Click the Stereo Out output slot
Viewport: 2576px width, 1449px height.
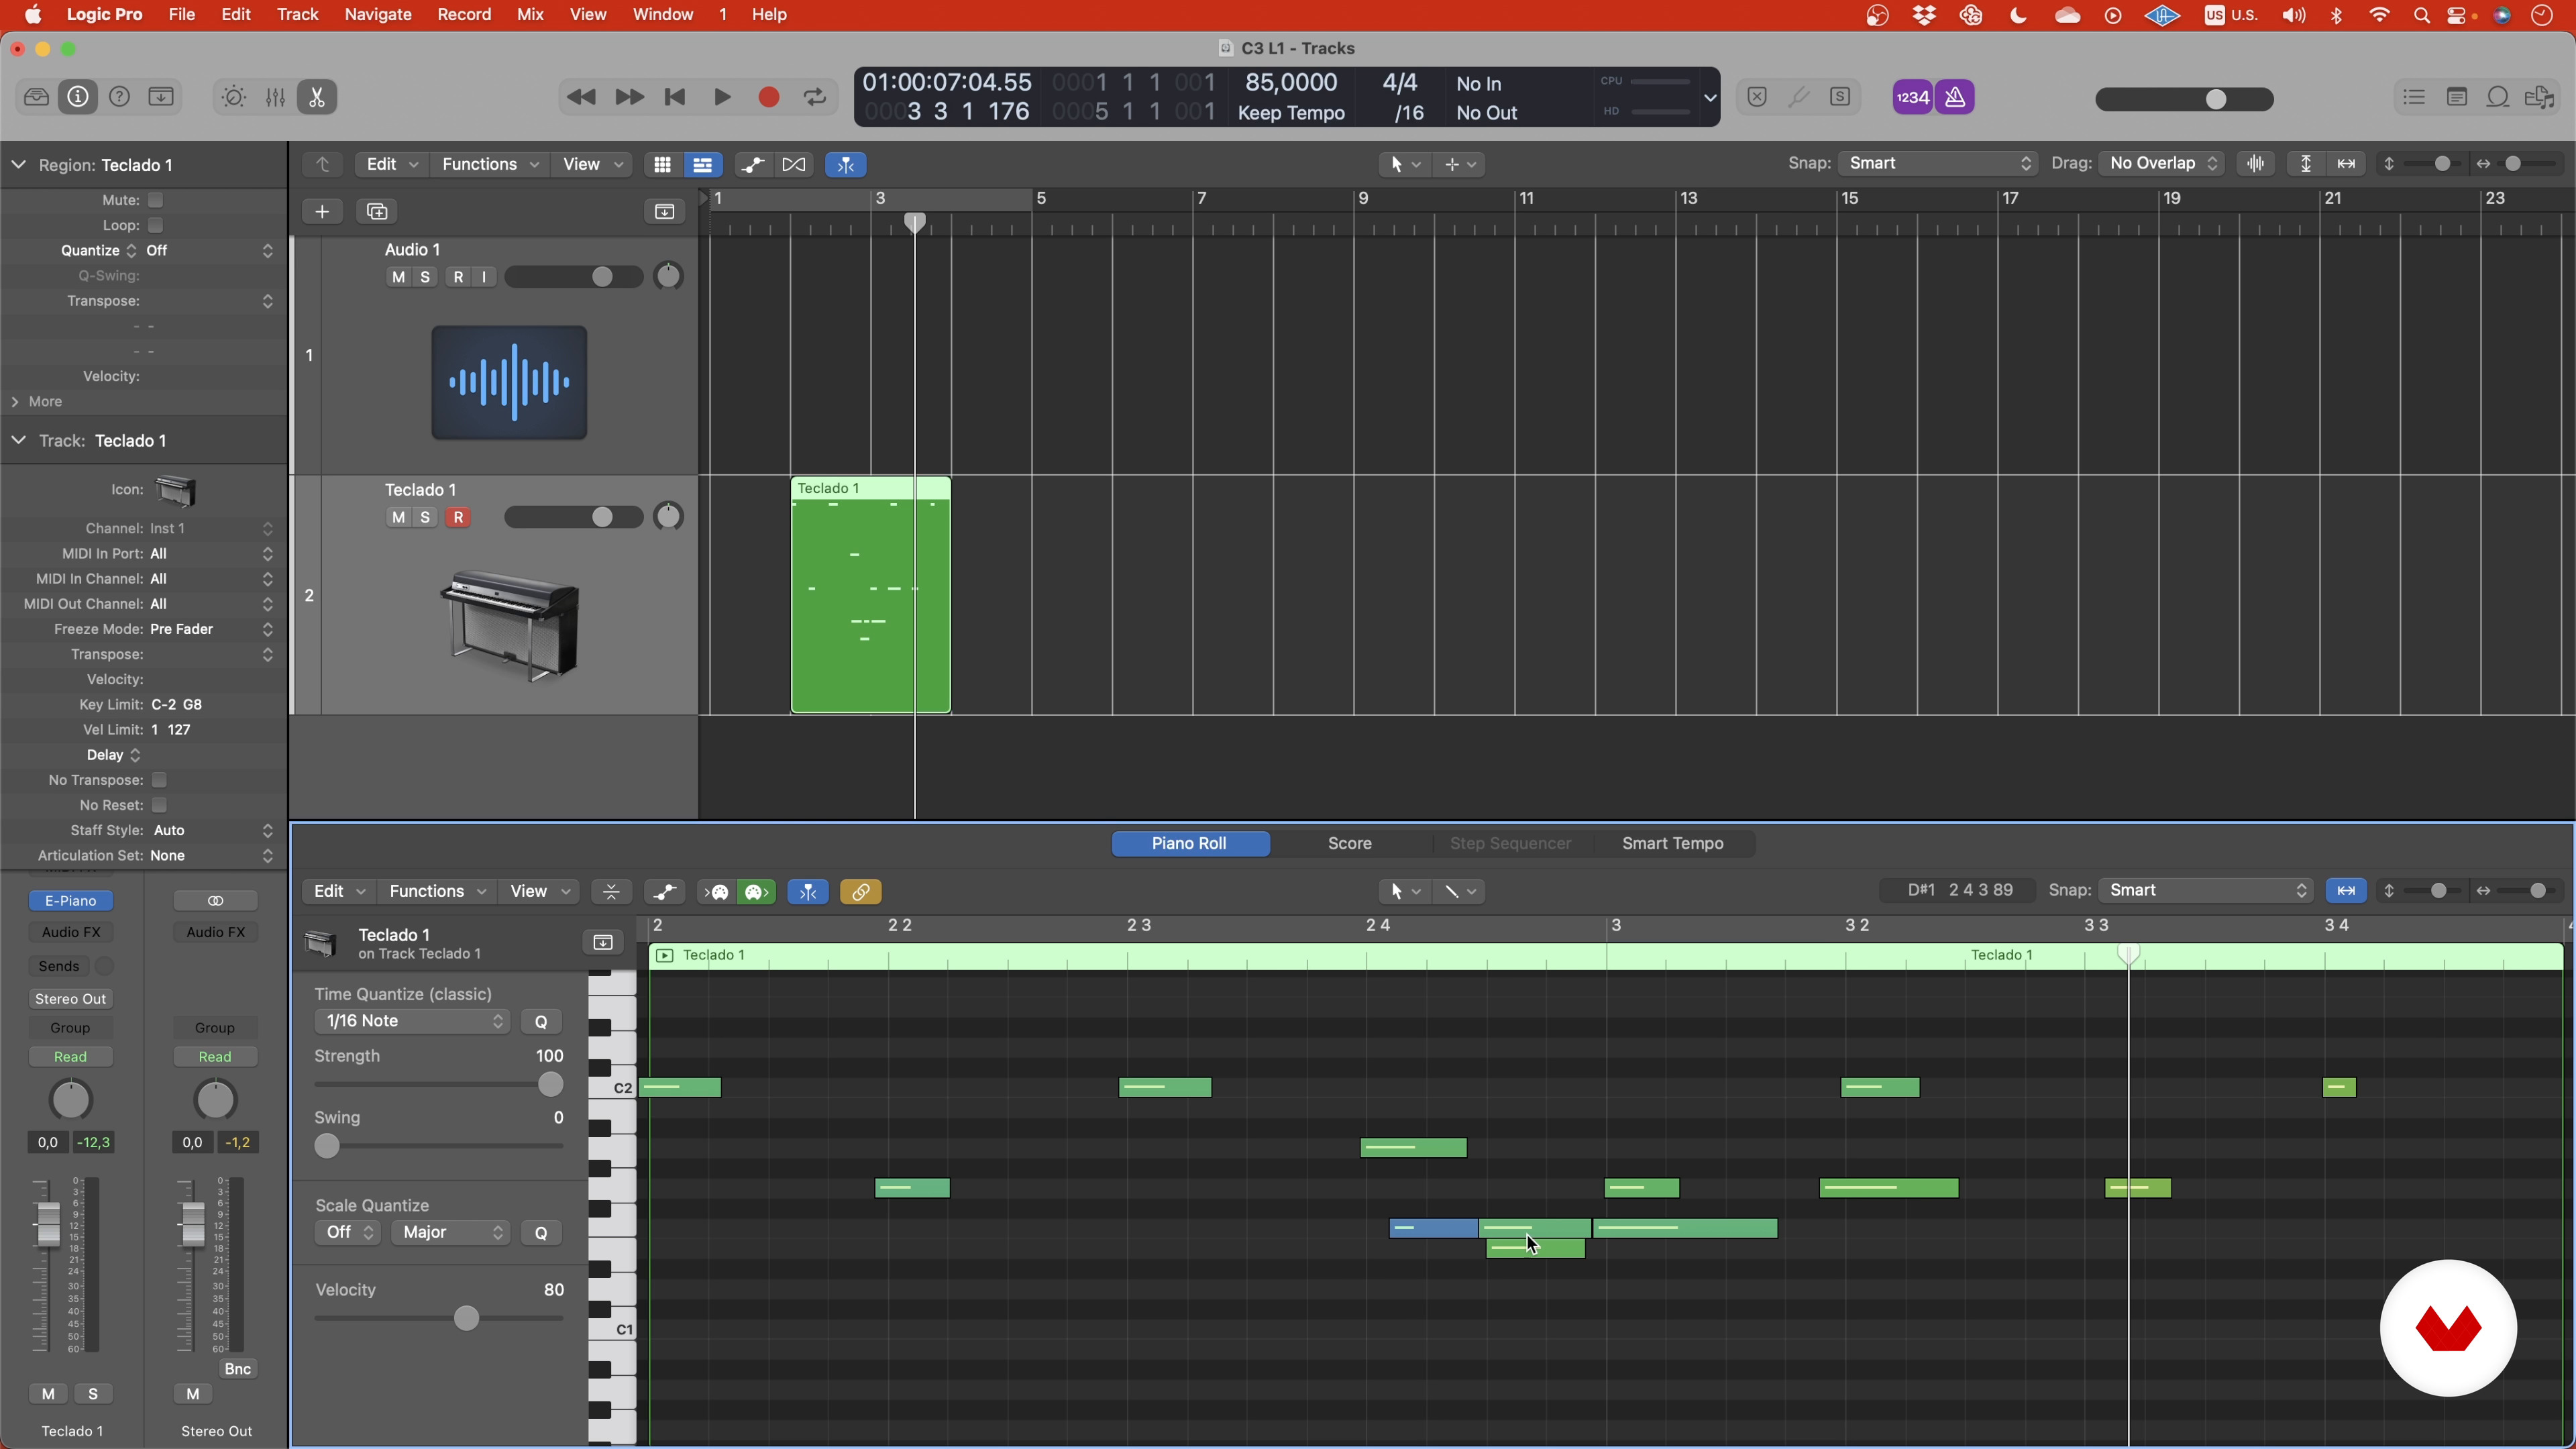(71, 999)
